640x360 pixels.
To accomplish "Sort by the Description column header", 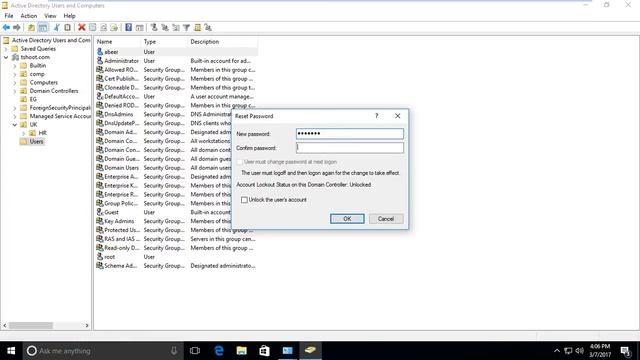I will coord(222,42).
